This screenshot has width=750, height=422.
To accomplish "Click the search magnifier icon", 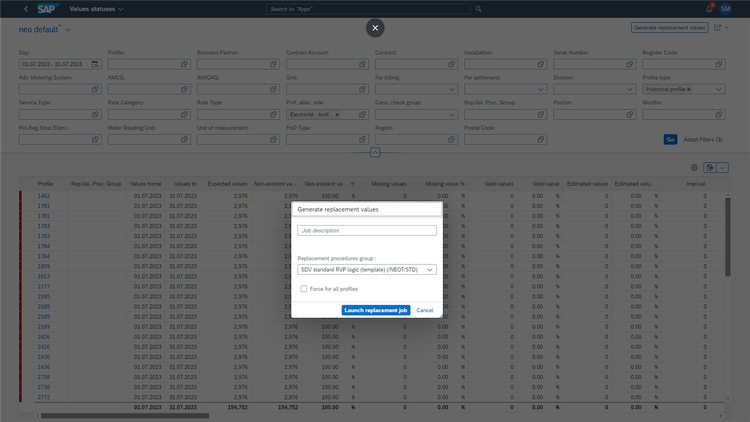I will click(478, 9).
